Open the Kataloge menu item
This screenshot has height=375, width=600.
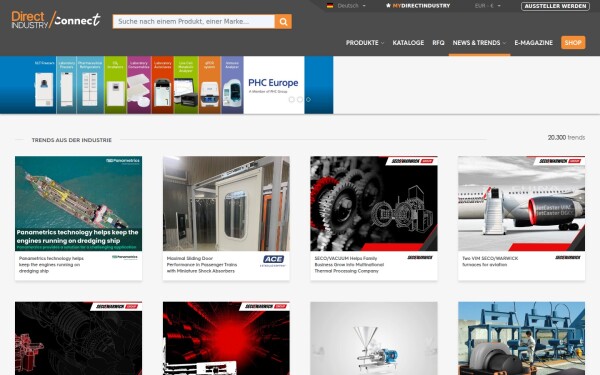click(x=408, y=43)
